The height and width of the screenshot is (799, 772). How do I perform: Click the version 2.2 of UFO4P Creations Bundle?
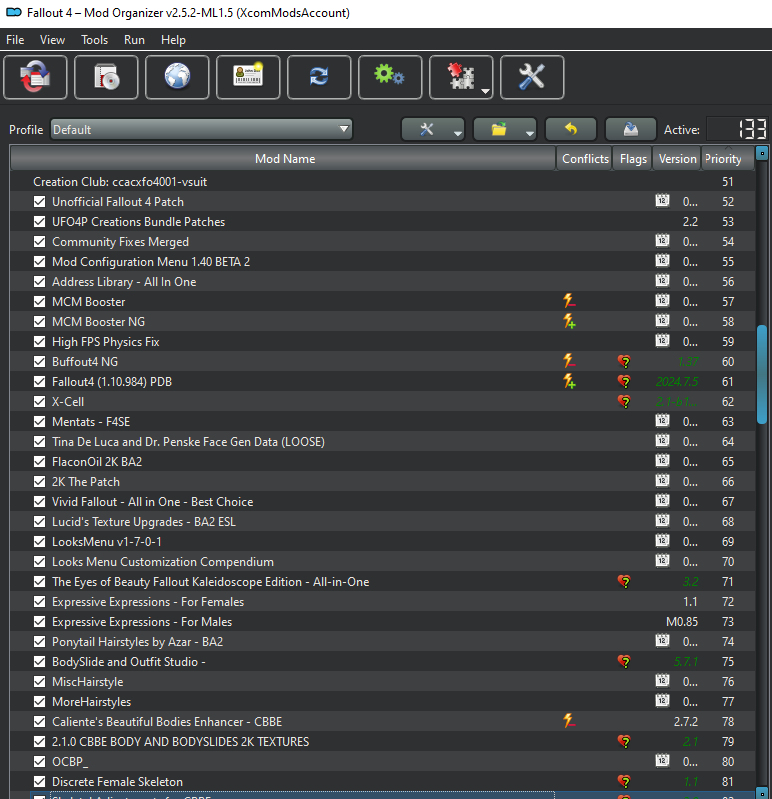pos(690,222)
